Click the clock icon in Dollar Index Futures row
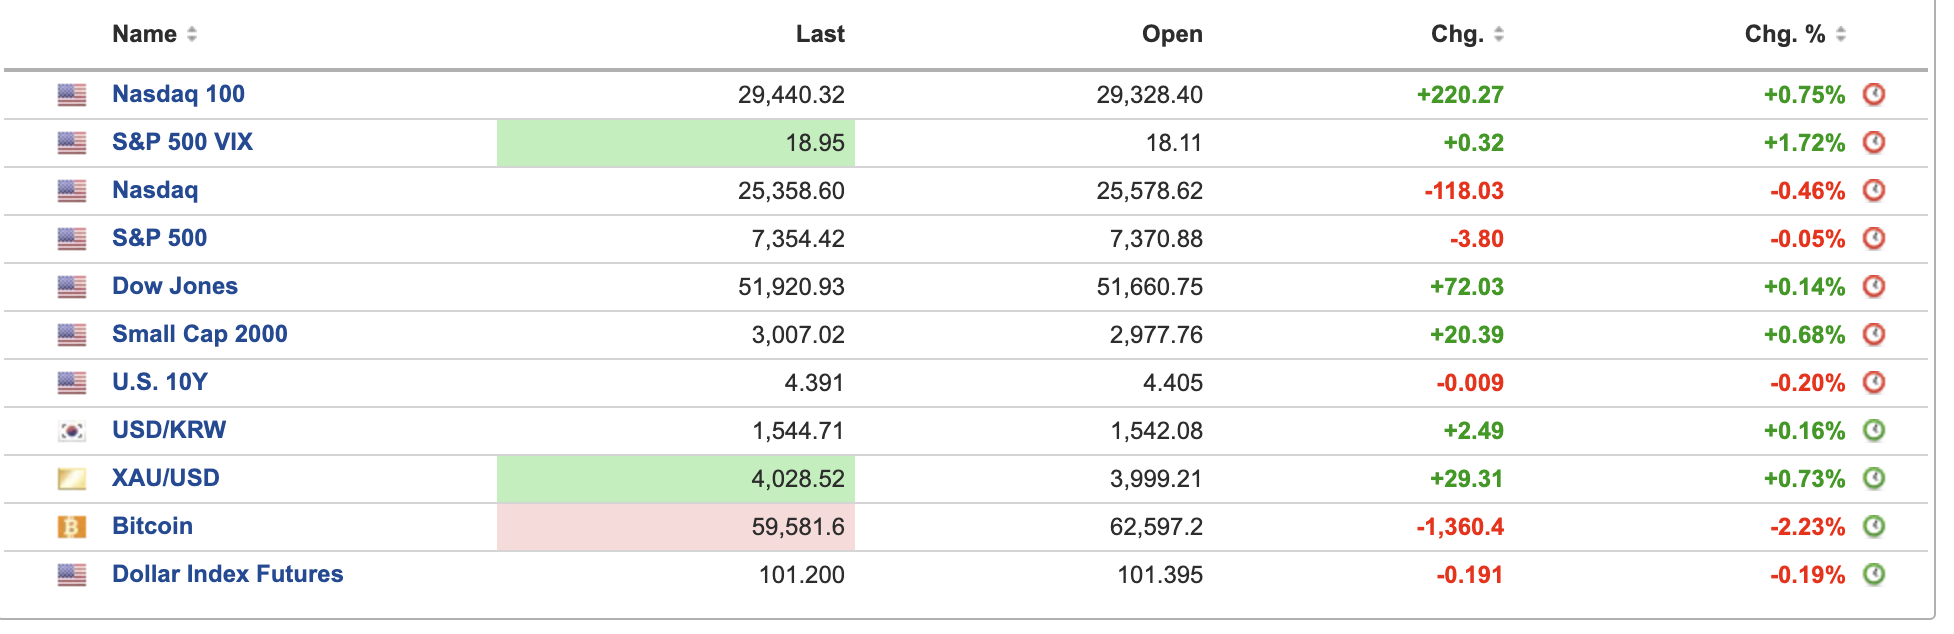The width and height of the screenshot is (1954, 634). pyautogui.click(x=1873, y=574)
